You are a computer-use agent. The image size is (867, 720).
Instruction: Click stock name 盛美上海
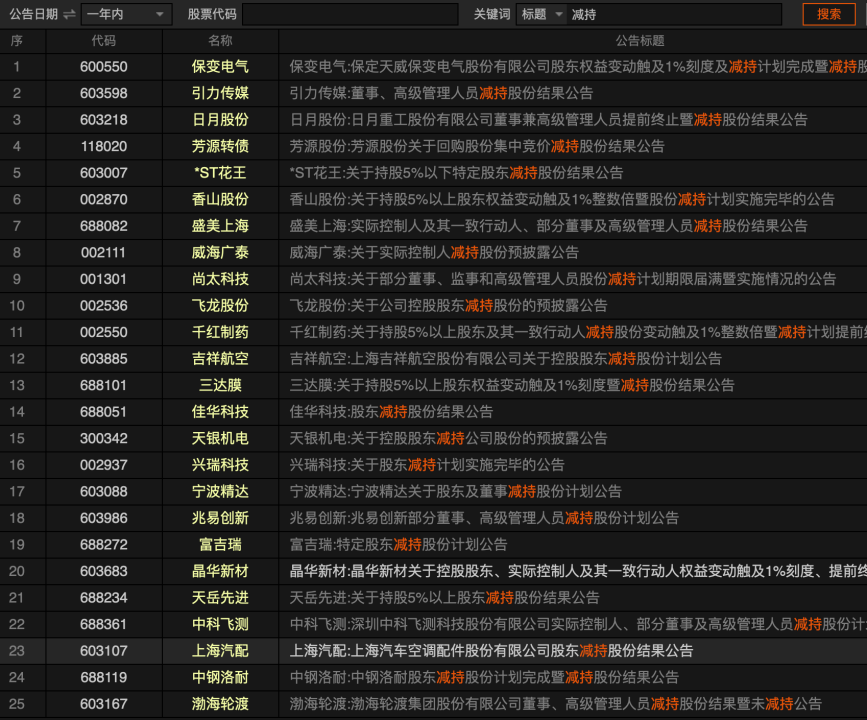tap(220, 226)
